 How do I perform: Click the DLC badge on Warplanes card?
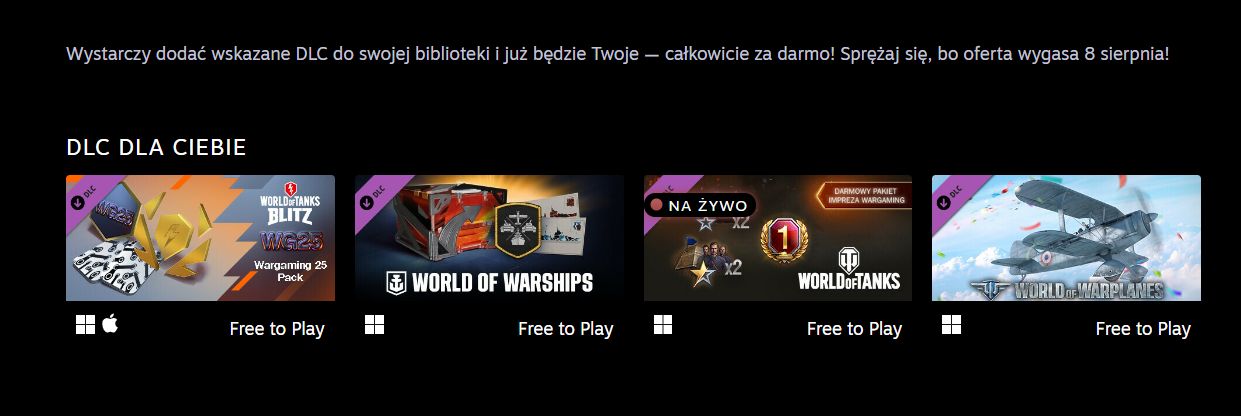pyautogui.click(x=947, y=191)
